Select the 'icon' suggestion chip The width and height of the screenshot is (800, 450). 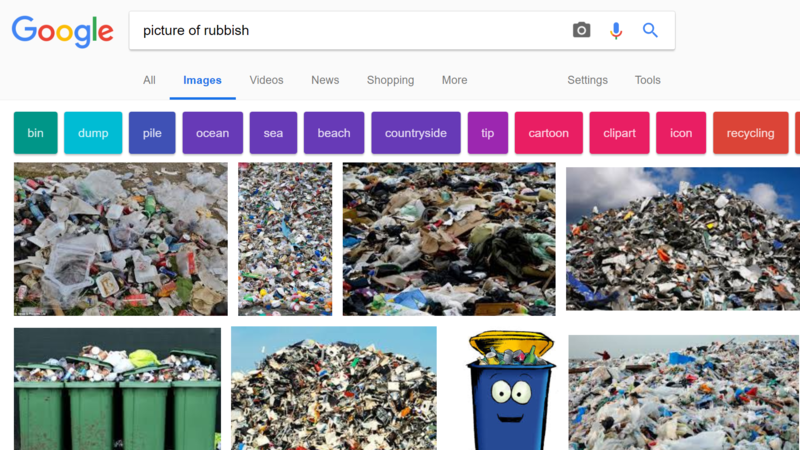point(681,133)
